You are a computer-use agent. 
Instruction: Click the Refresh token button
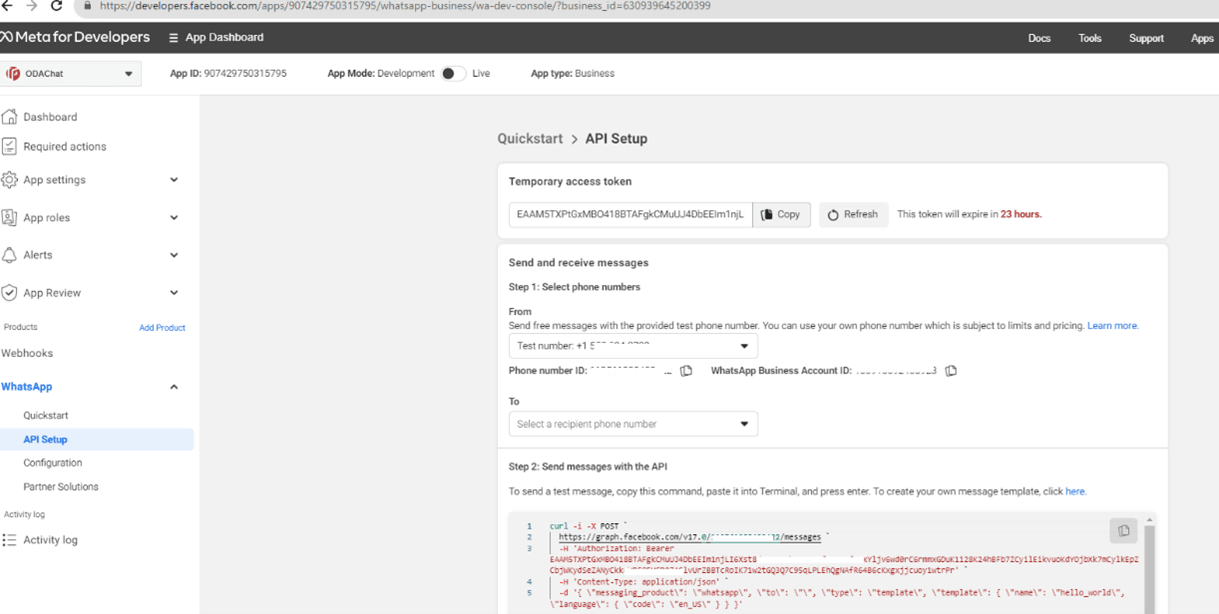pos(853,214)
